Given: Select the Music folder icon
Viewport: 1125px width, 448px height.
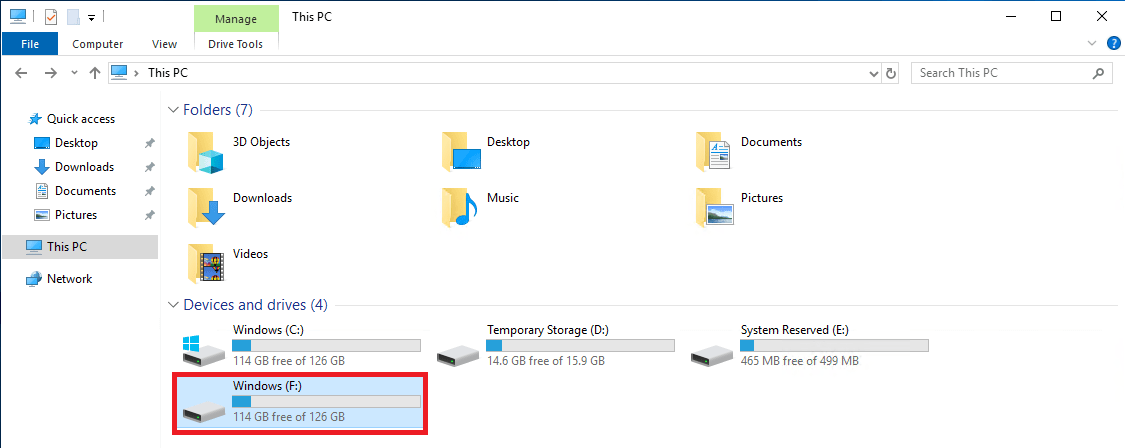Looking at the screenshot, I should (x=460, y=207).
